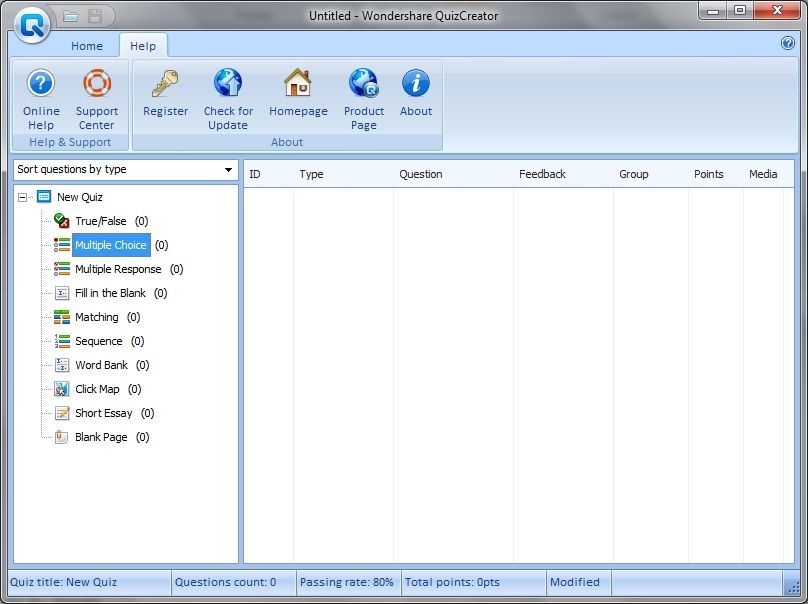Viewport: 808px width, 604px height.
Task: Switch to the Home tab
Action: click(x=86, y=45)
